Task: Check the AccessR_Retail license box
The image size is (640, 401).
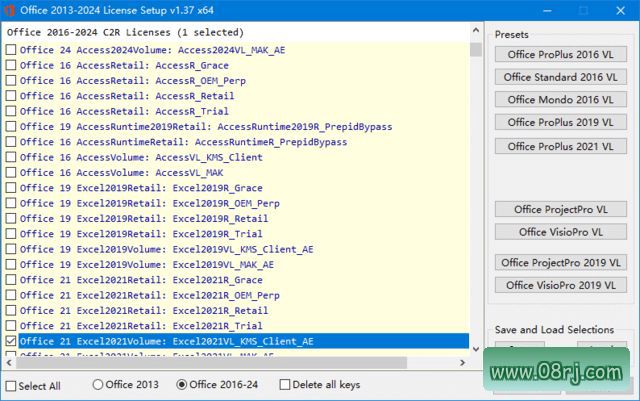Action: (x=11, y=96)
